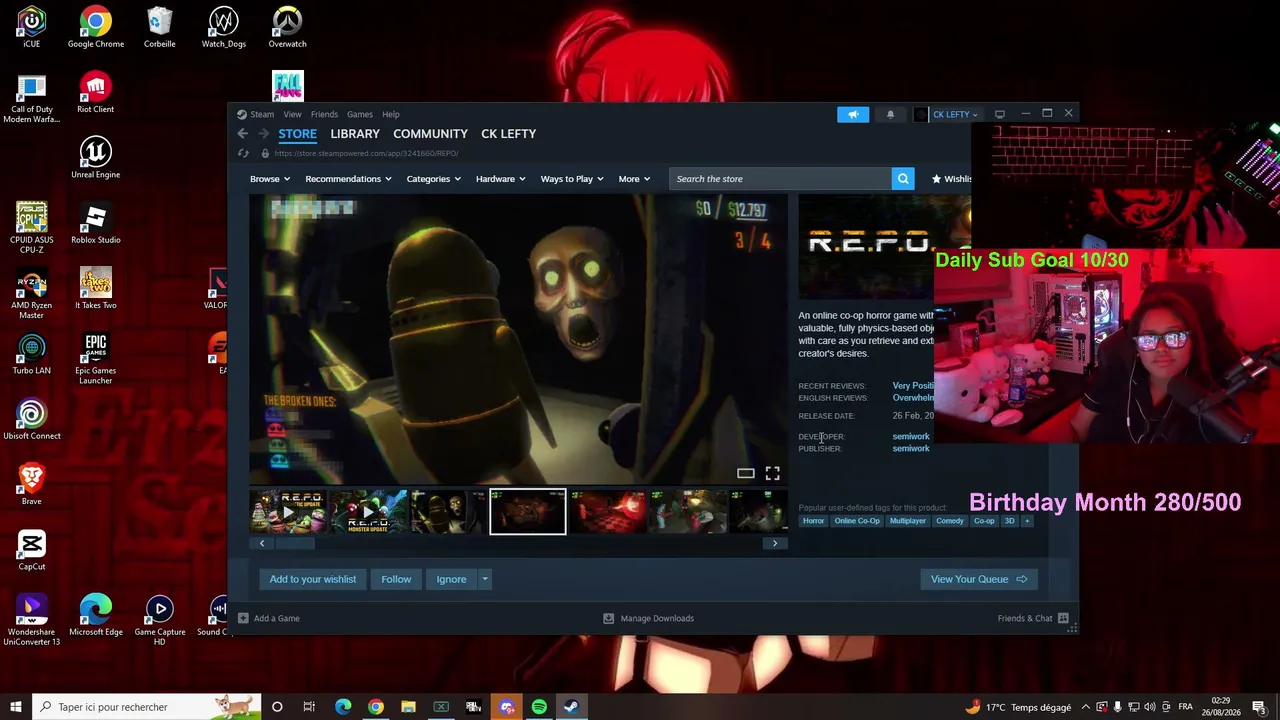Viewport: 1280px width, 720px height.
Task: Select the Riot Client desktop icon
Action: coord(96,92)
